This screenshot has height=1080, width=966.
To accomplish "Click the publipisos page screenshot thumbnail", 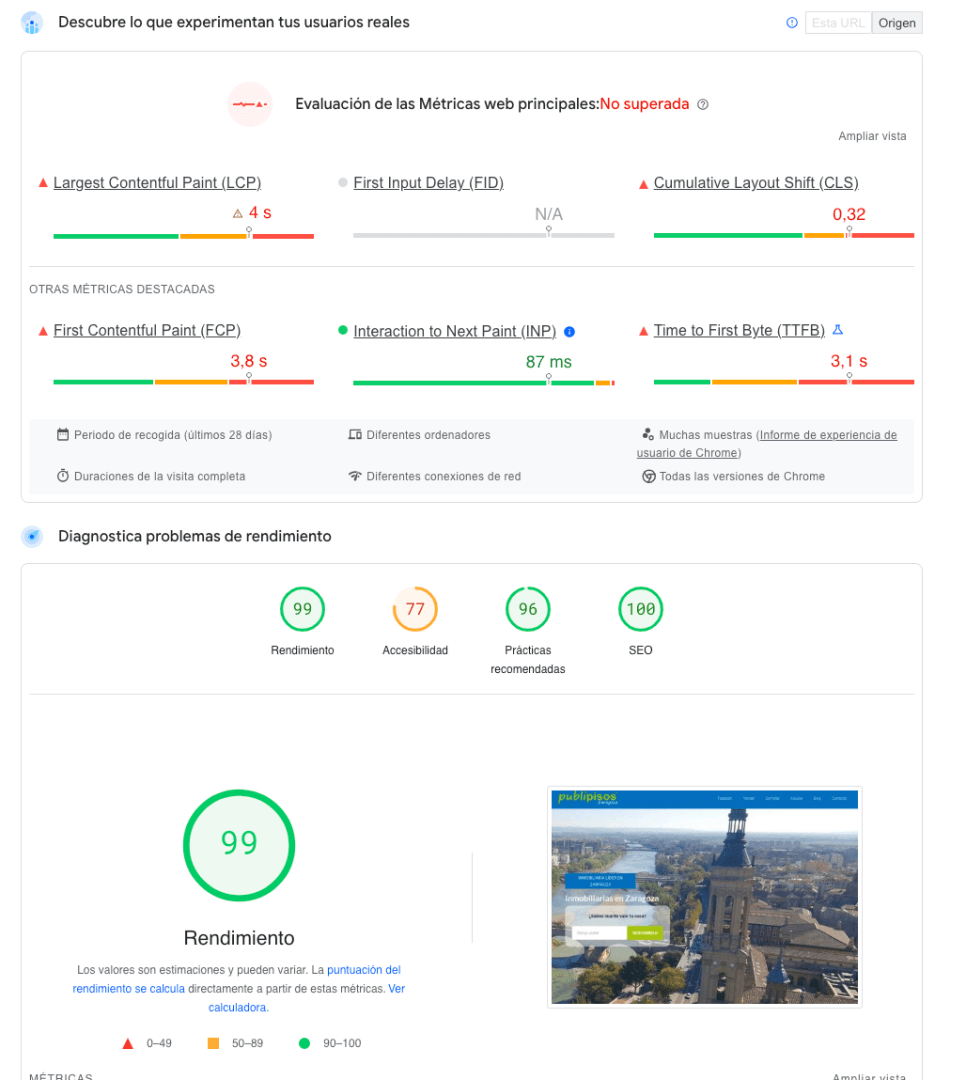I will click(704, 897).
